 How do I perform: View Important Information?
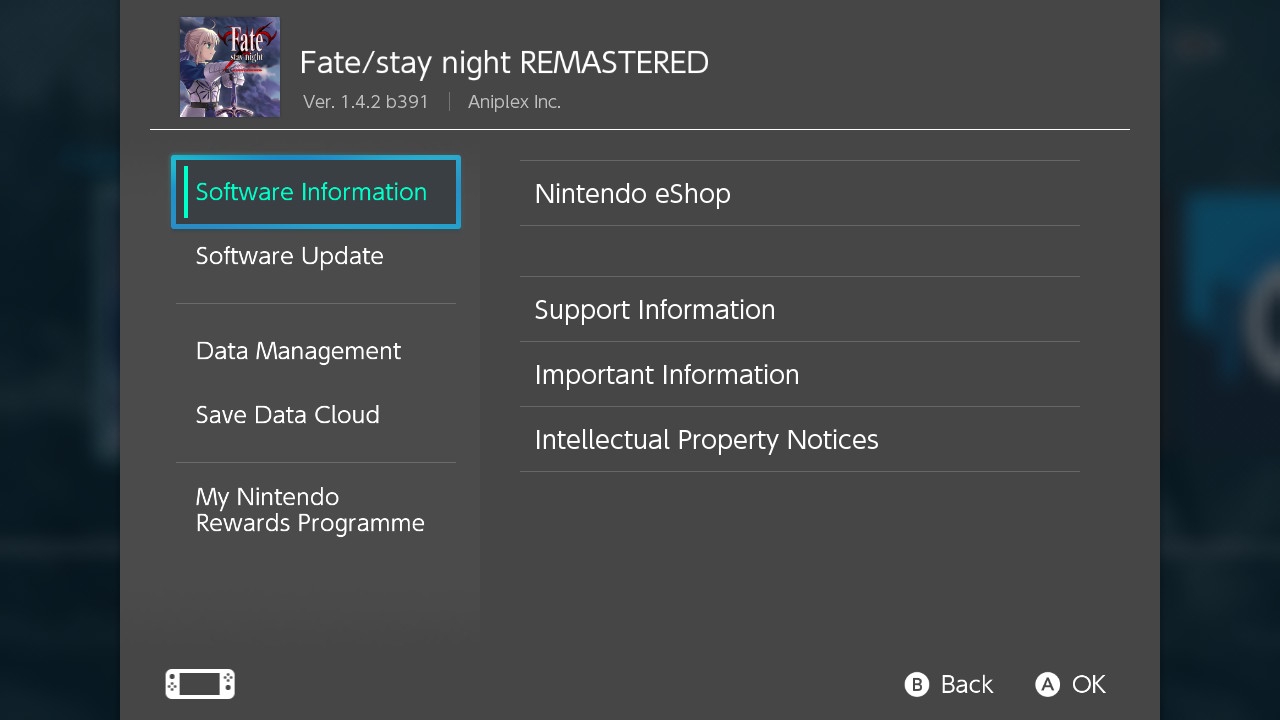click(x=800, y=374)
